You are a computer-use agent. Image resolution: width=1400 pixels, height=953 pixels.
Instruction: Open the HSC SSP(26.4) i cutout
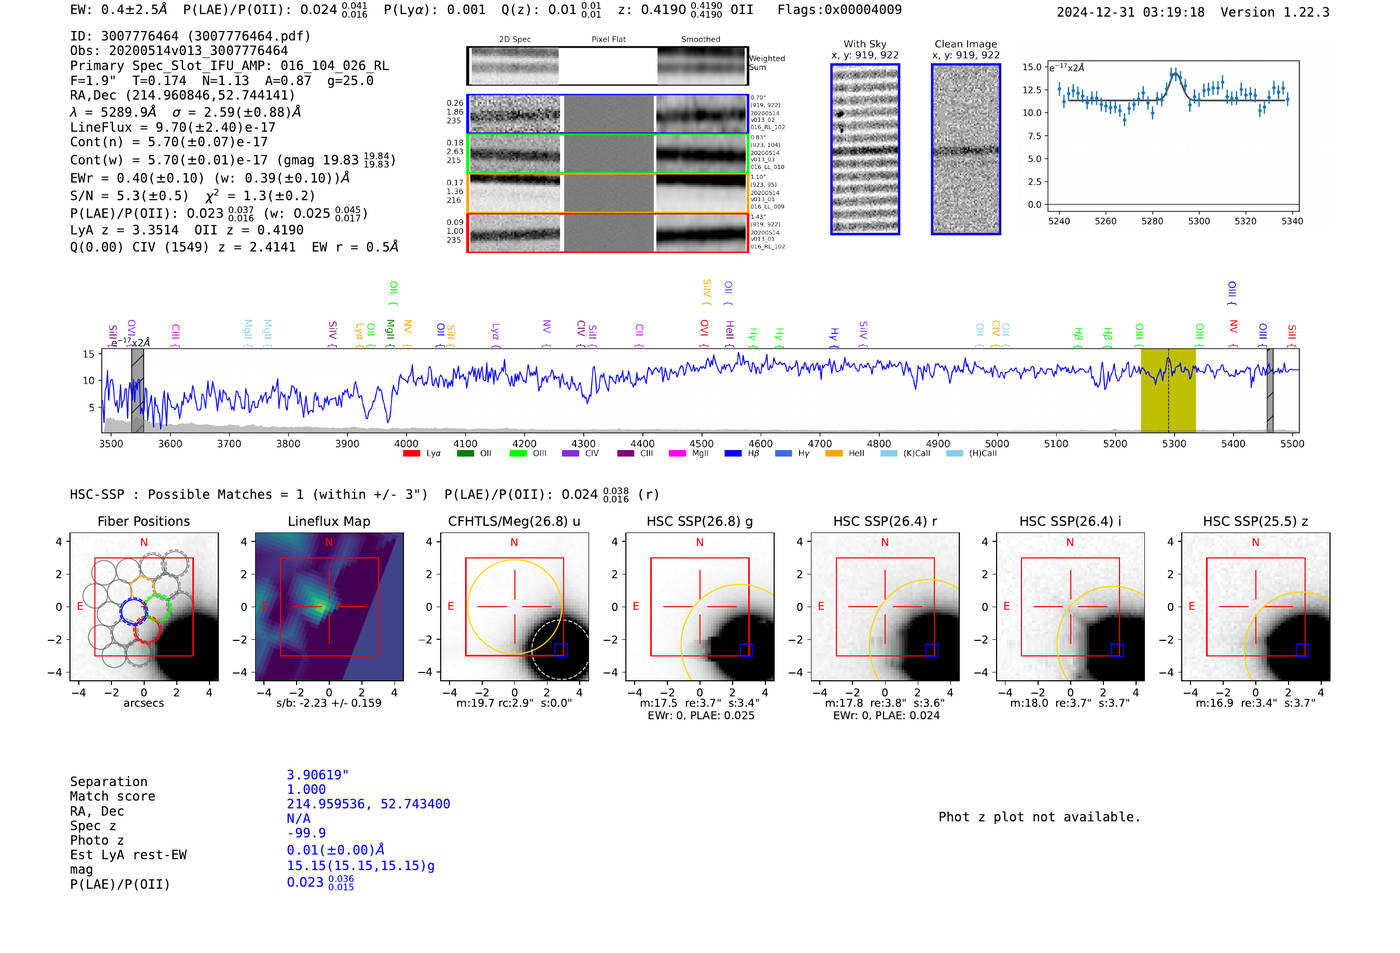[1070, 607]
